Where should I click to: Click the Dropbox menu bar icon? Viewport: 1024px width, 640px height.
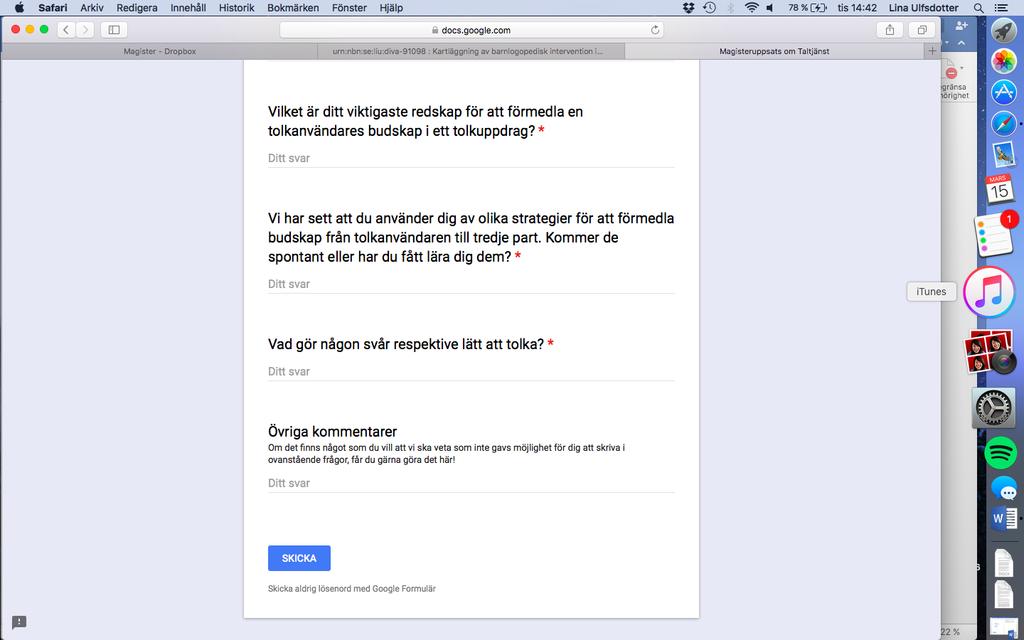pyautogui.click(x=688, y=8)
